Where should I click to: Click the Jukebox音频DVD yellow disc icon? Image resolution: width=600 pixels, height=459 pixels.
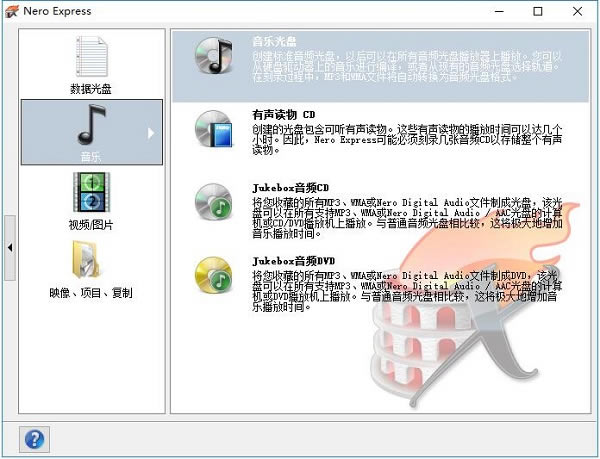click(x=213, y=273)
